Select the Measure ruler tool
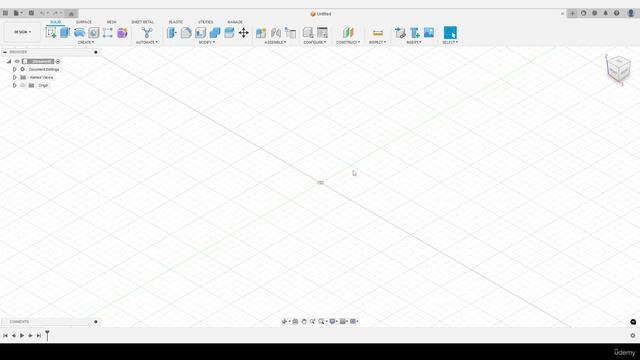This screenshot has height=360, width=640. tap(378, 33)
